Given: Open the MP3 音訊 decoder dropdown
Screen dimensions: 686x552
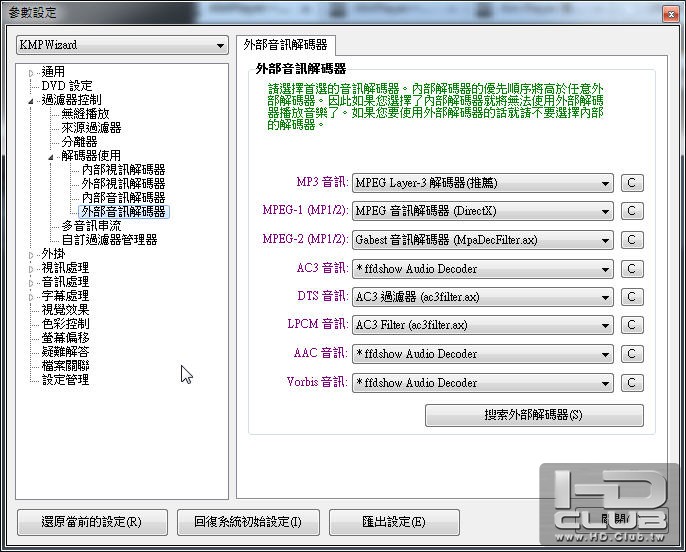Looking at the screenshot, I should click(483, 183).
